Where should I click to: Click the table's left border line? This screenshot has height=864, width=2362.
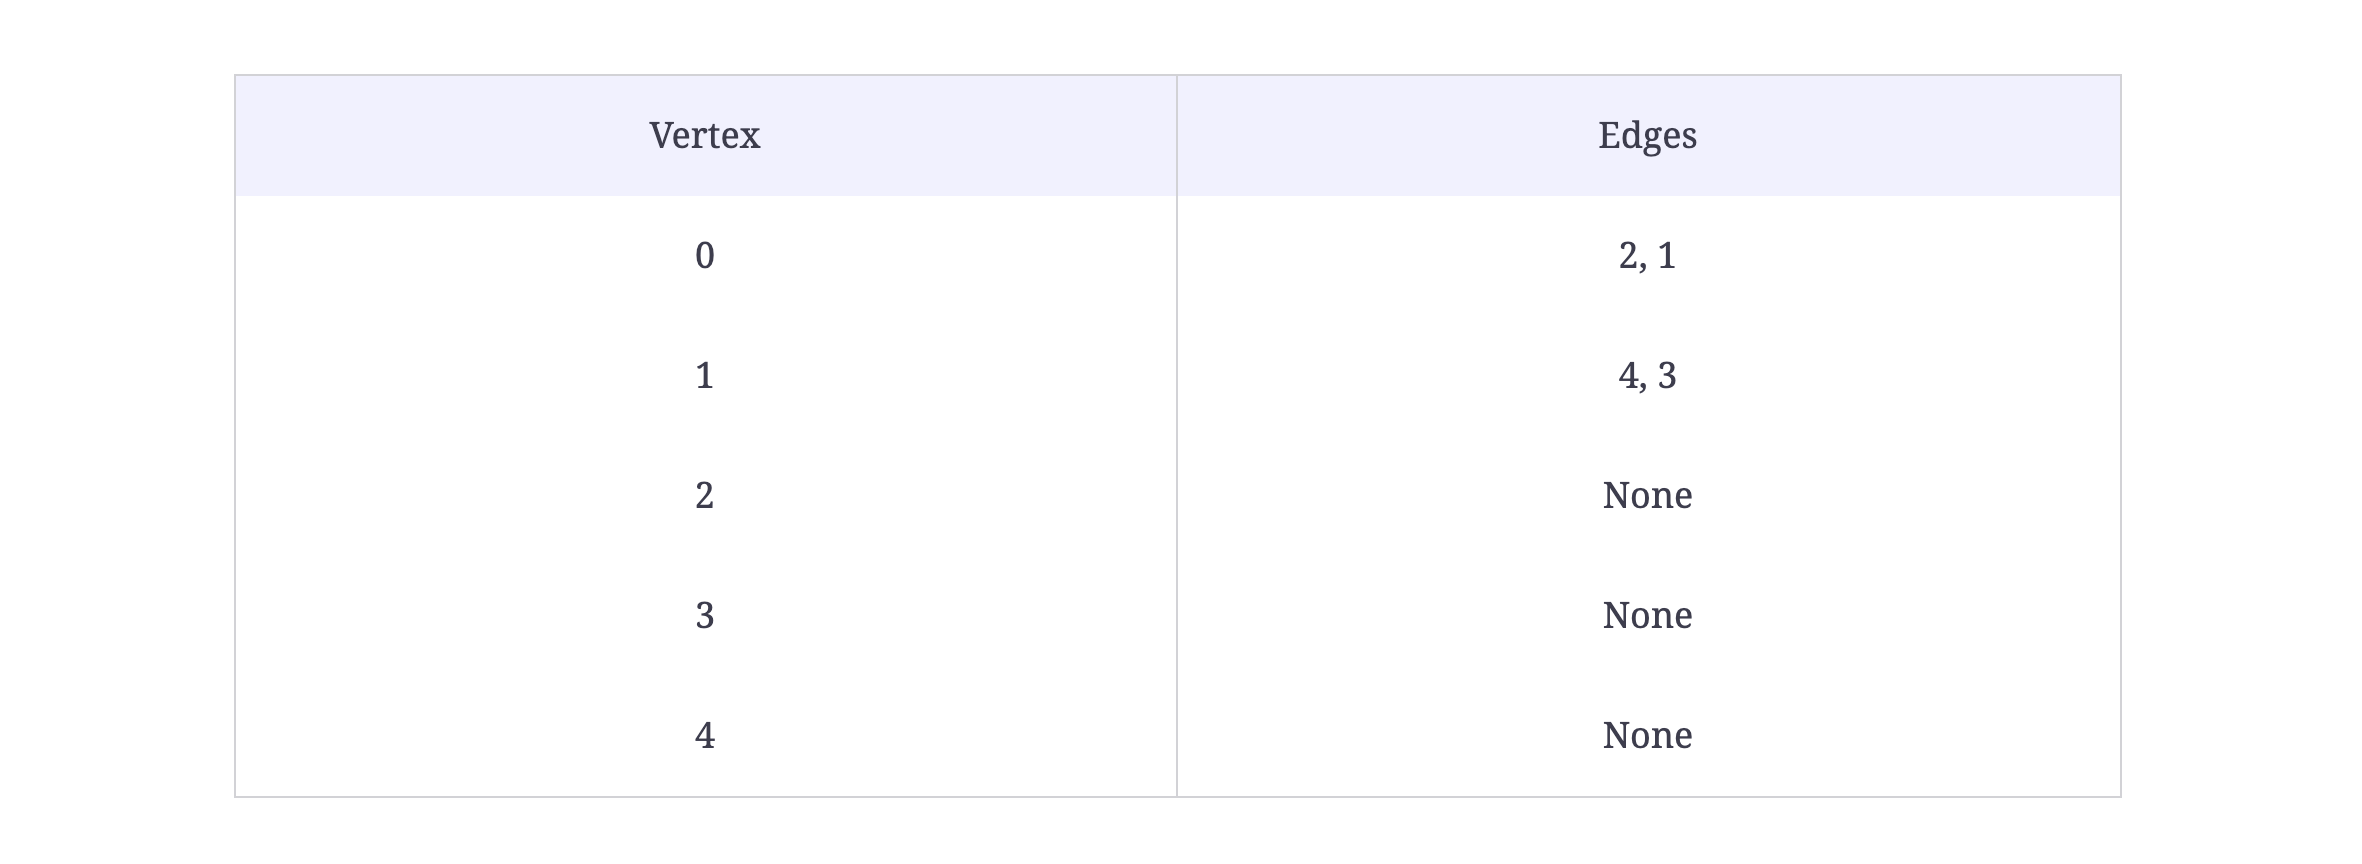point(235,436)
